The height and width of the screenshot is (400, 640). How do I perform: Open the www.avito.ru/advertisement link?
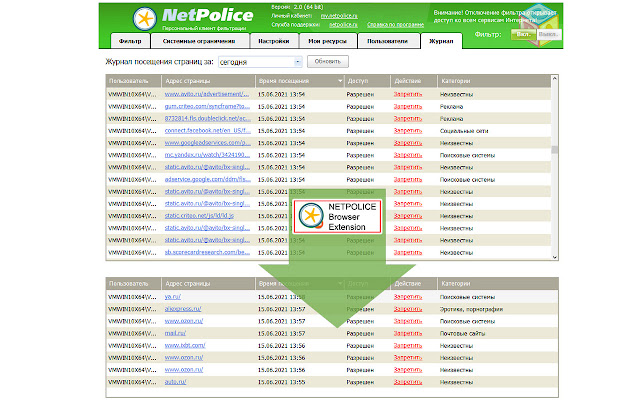(207, 94)
